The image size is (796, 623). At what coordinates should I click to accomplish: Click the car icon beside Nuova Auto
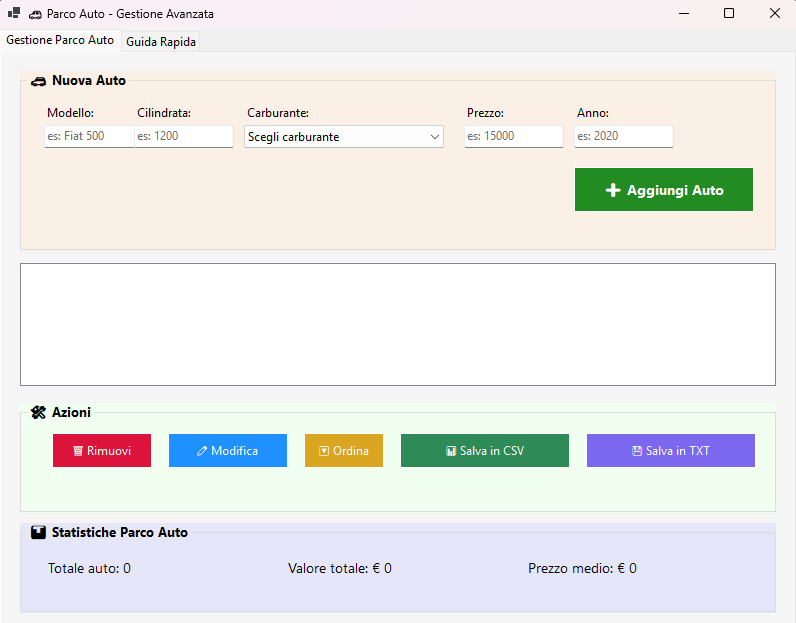click(38, 81)
